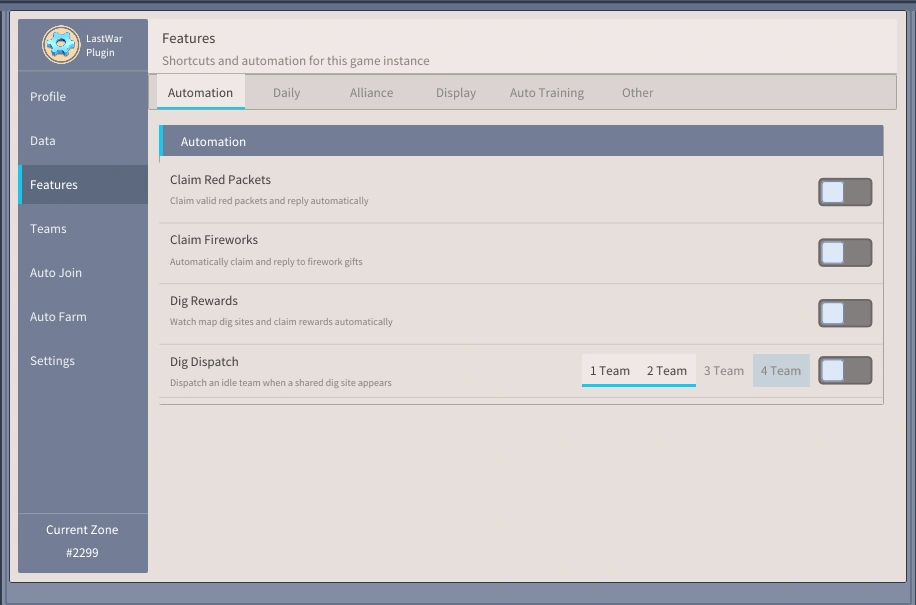Viewport: 916px width, 605px height.
Task: Enable the Dig Dispatch switch
Action: coord(845,371)
